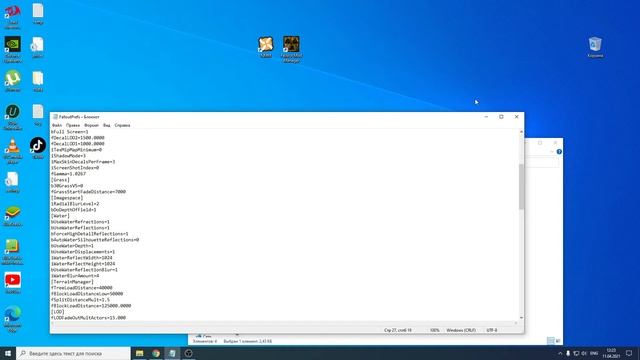Click the taskbar search box
The image size is (640, 360).
[x=73, y=353]
